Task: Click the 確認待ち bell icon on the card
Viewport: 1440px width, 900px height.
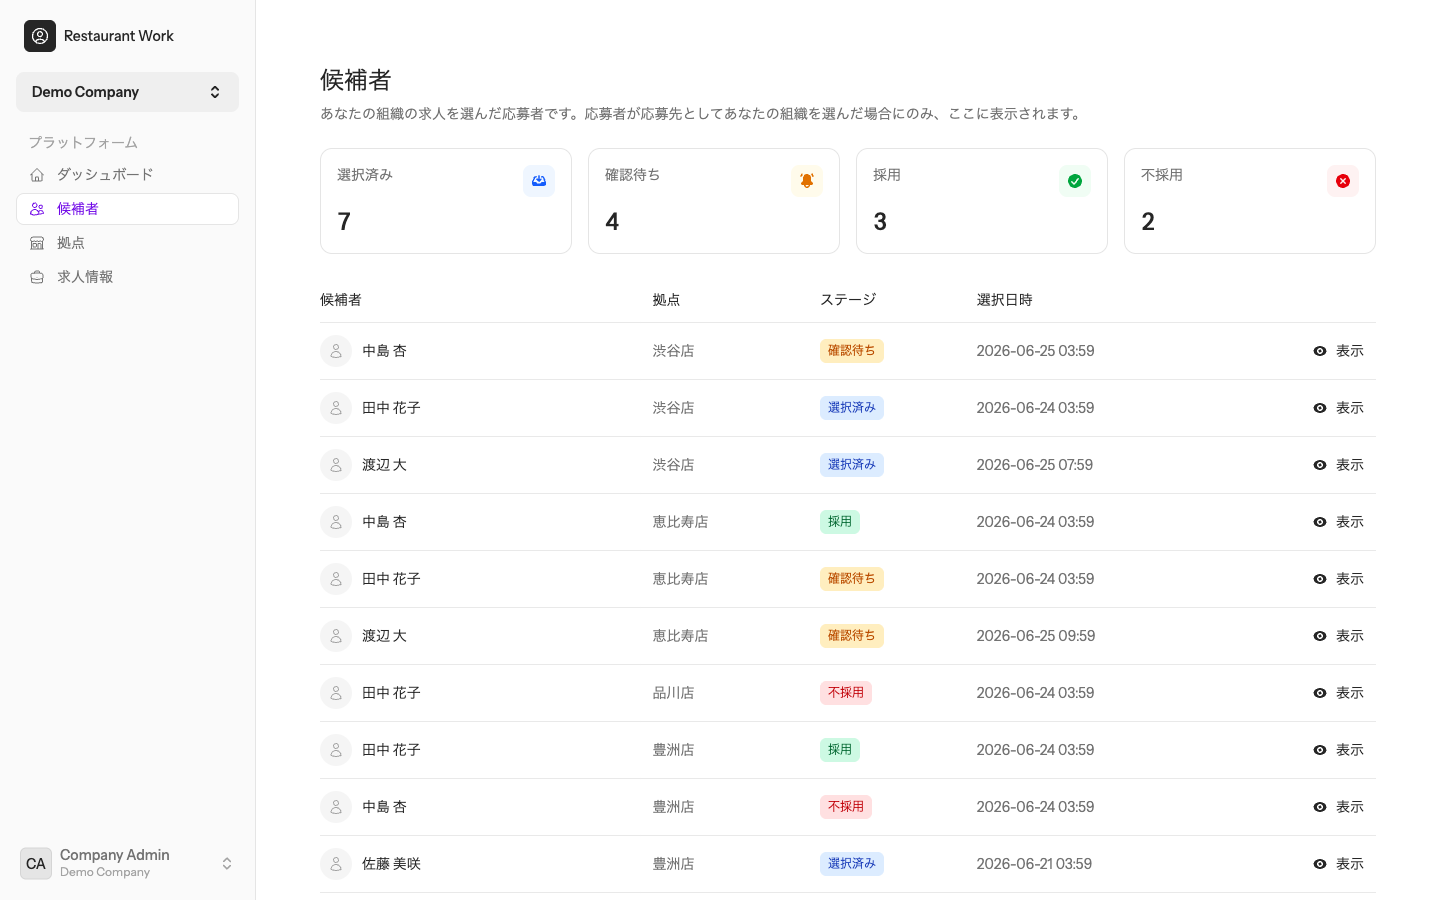Action: (807, 181)
